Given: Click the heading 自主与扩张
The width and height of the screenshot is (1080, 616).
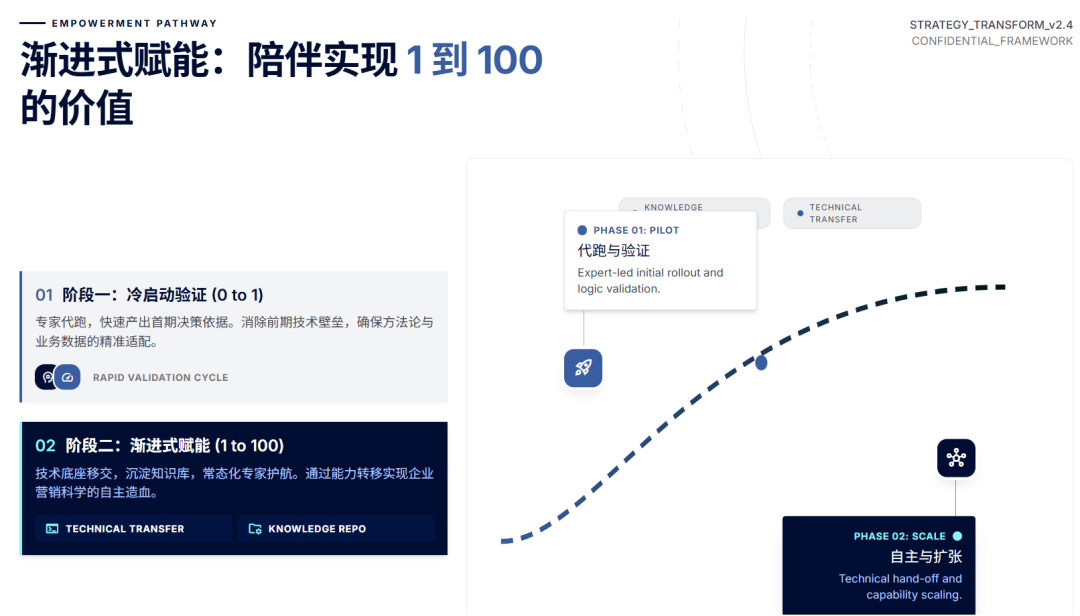Looking at the screenshot, I should coord(926,556).
